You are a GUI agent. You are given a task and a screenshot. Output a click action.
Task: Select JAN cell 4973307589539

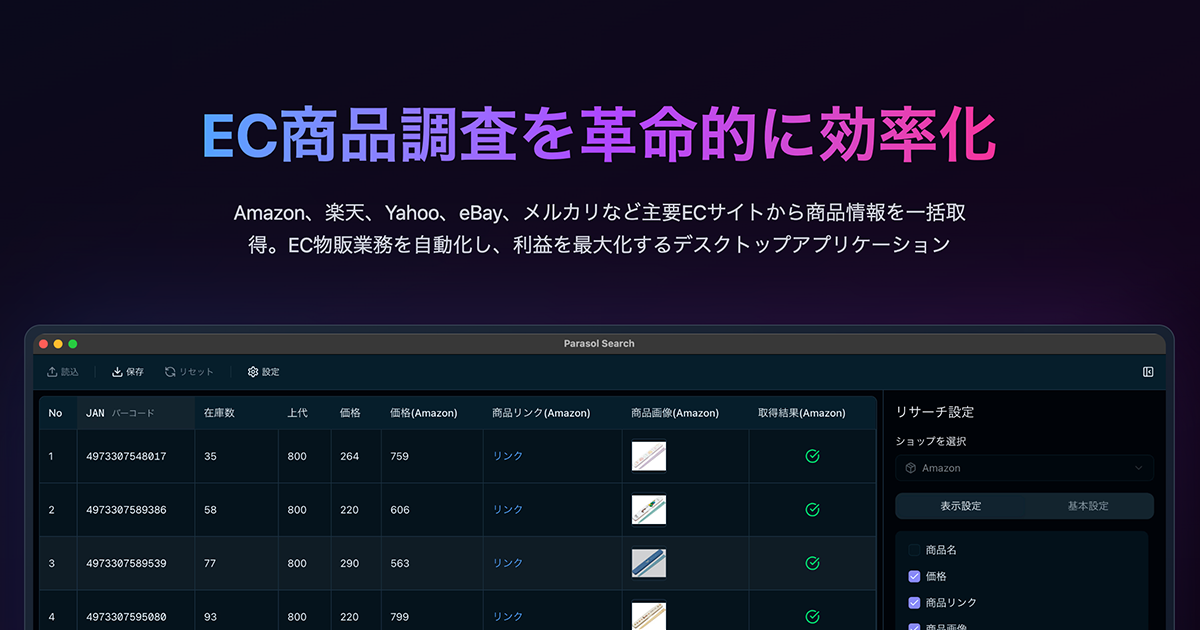136,563
